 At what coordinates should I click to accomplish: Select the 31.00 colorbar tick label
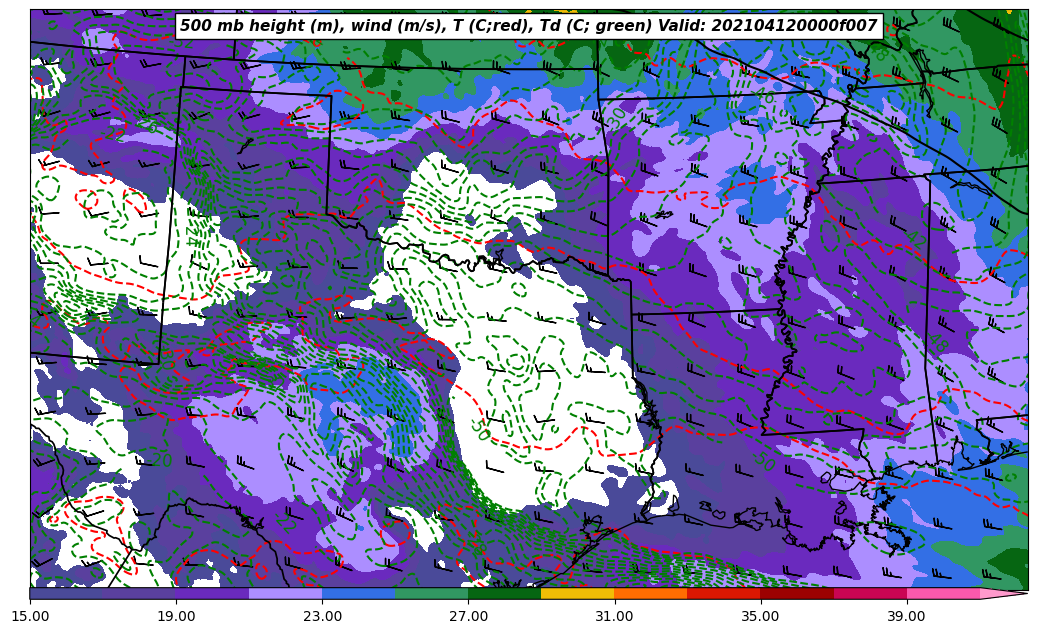(614, 616)
